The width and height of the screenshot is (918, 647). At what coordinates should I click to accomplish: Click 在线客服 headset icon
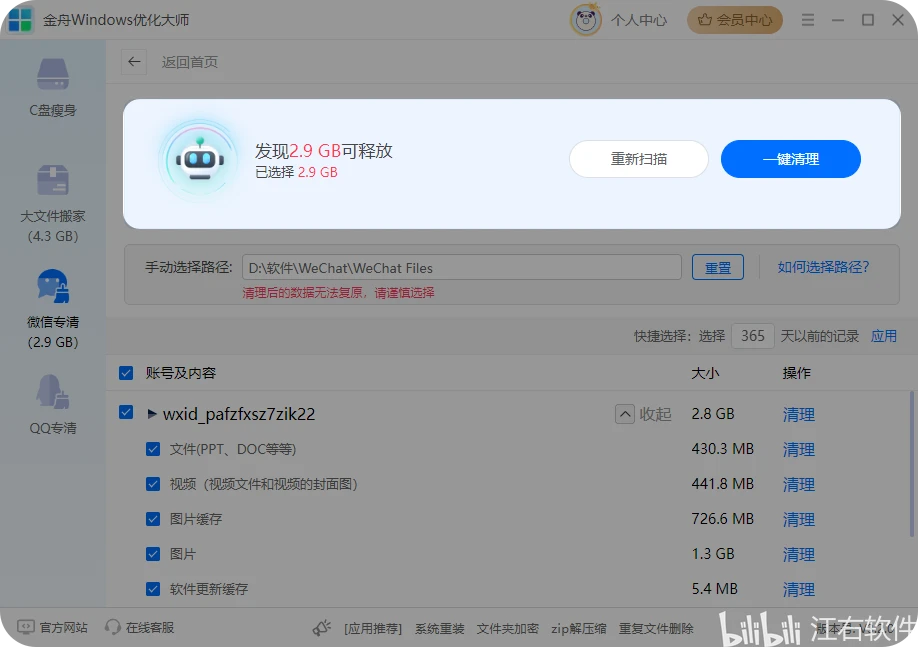coord(112,627)
